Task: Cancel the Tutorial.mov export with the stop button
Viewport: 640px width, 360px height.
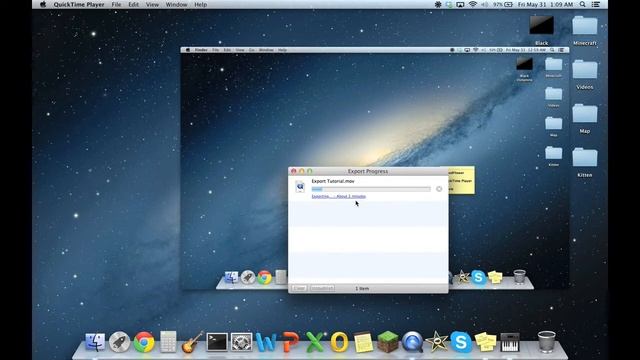Action: pyautogui.click(x=439, y=189)
